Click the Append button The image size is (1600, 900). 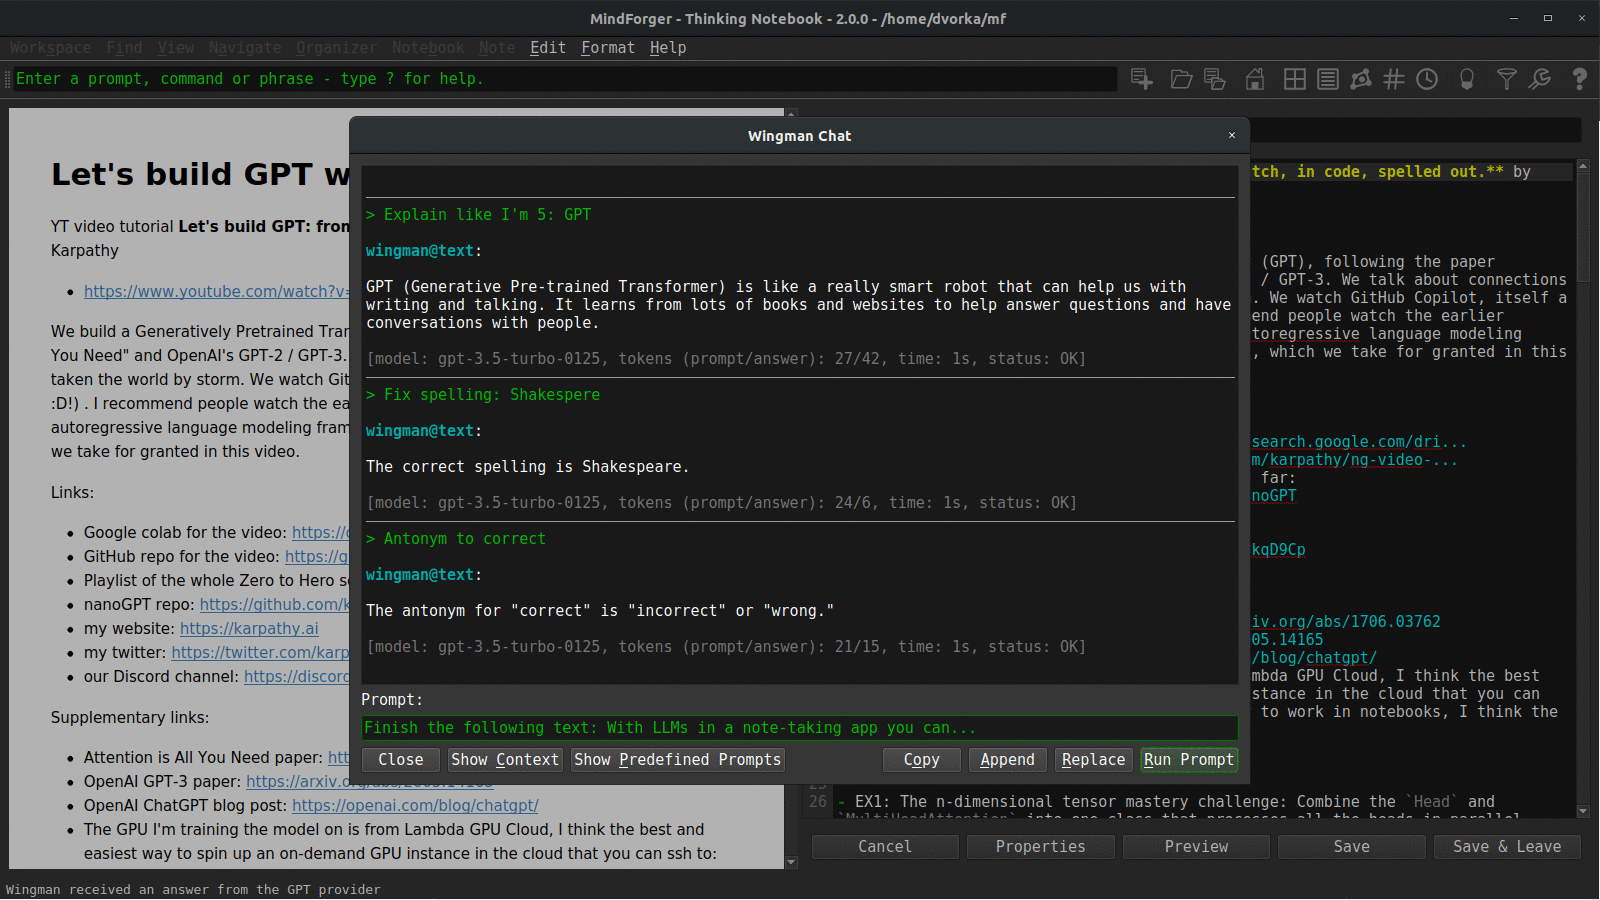[1008, 760]
